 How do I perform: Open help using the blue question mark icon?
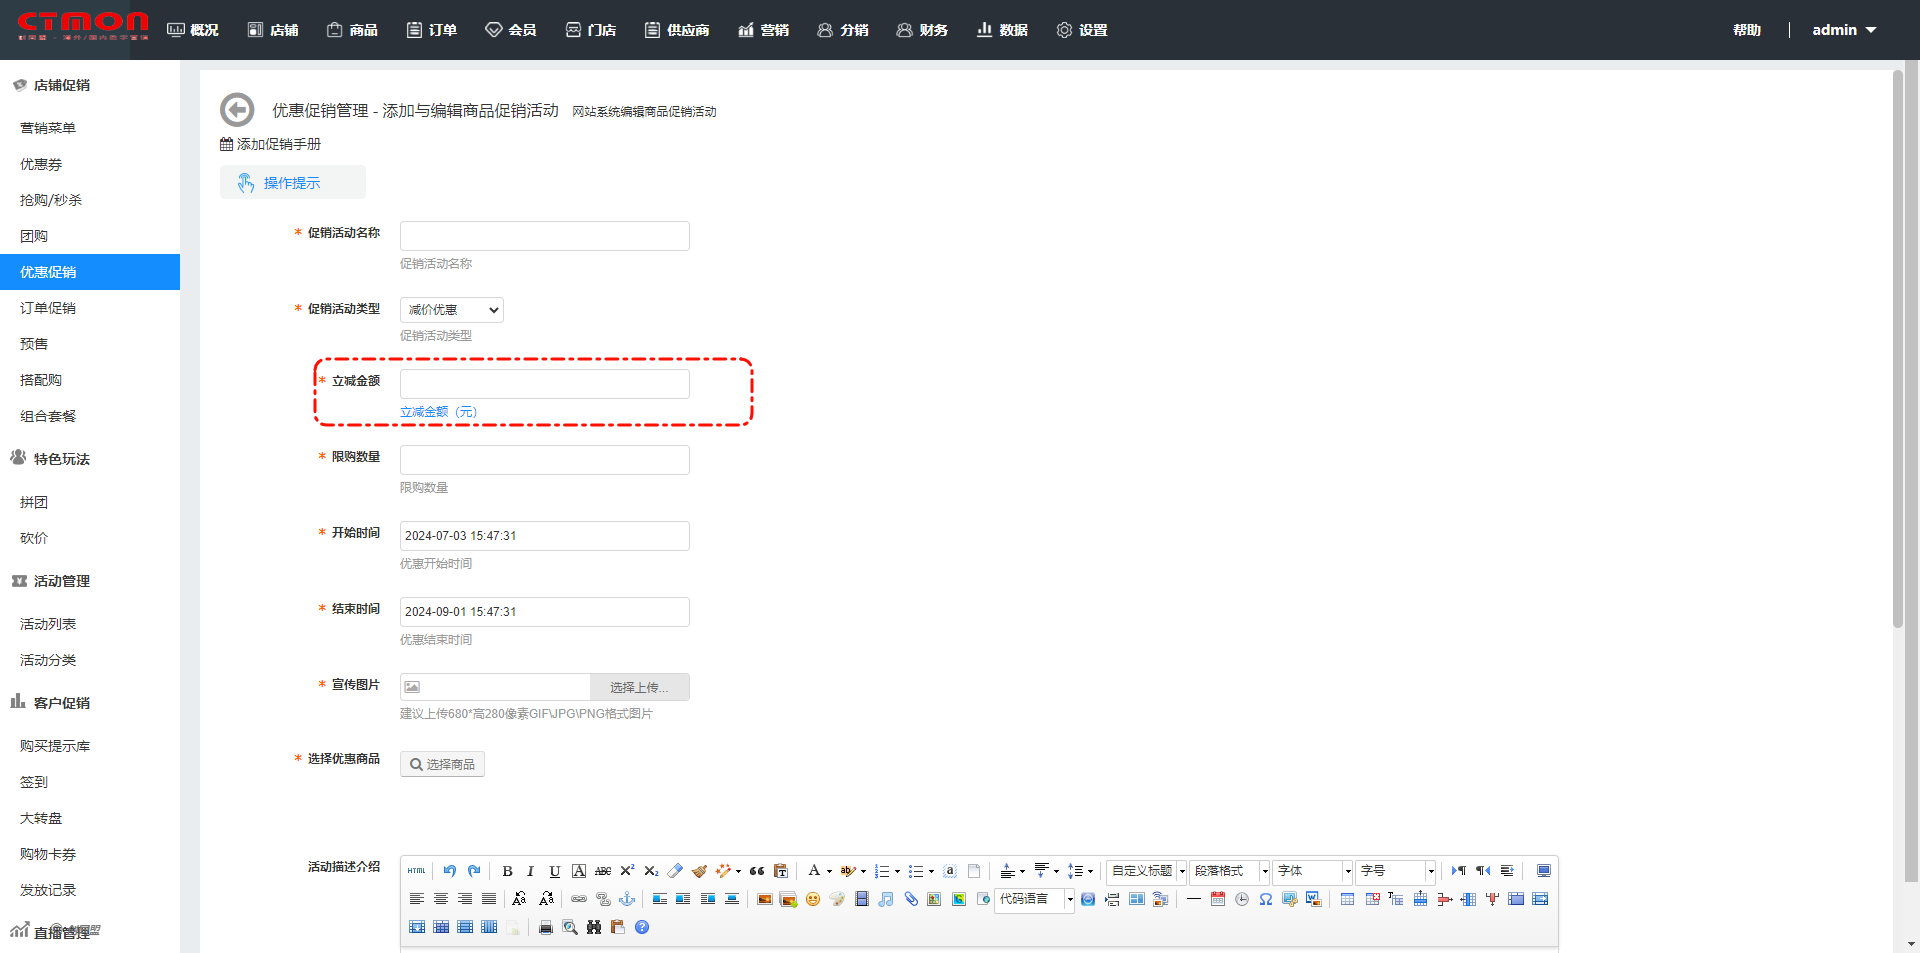(x=642, y=927)
